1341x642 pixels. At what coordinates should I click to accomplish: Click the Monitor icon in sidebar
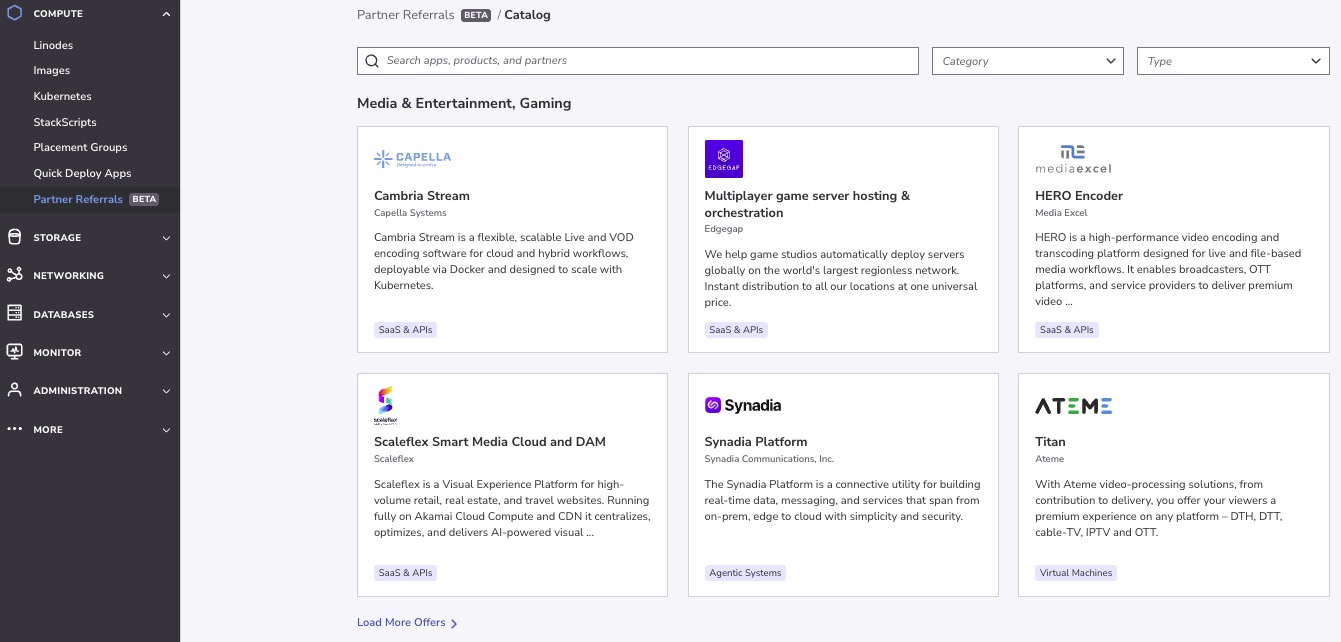click(x=14, y=352)
